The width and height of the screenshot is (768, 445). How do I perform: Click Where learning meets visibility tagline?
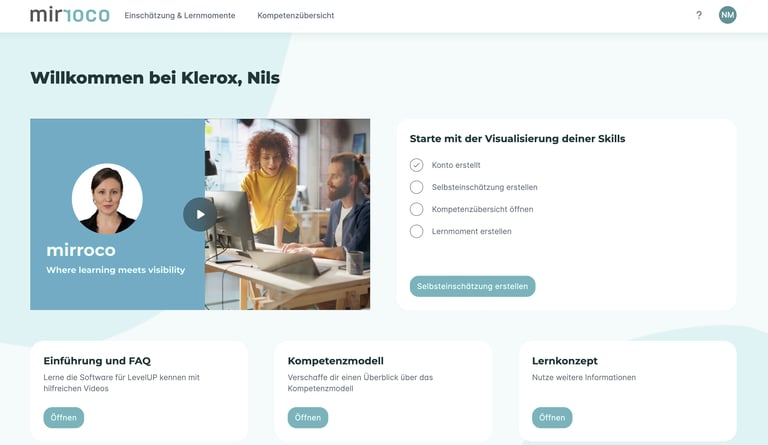point(116,270)
